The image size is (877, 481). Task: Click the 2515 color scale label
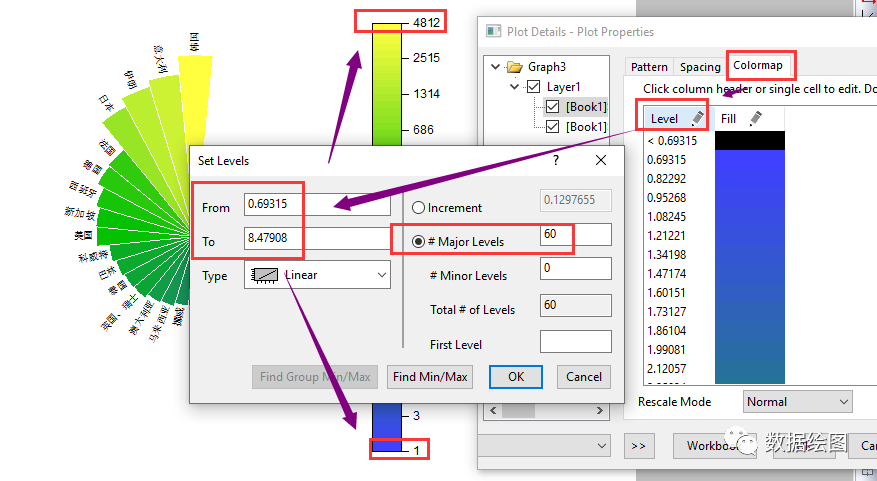coord(426,58)
